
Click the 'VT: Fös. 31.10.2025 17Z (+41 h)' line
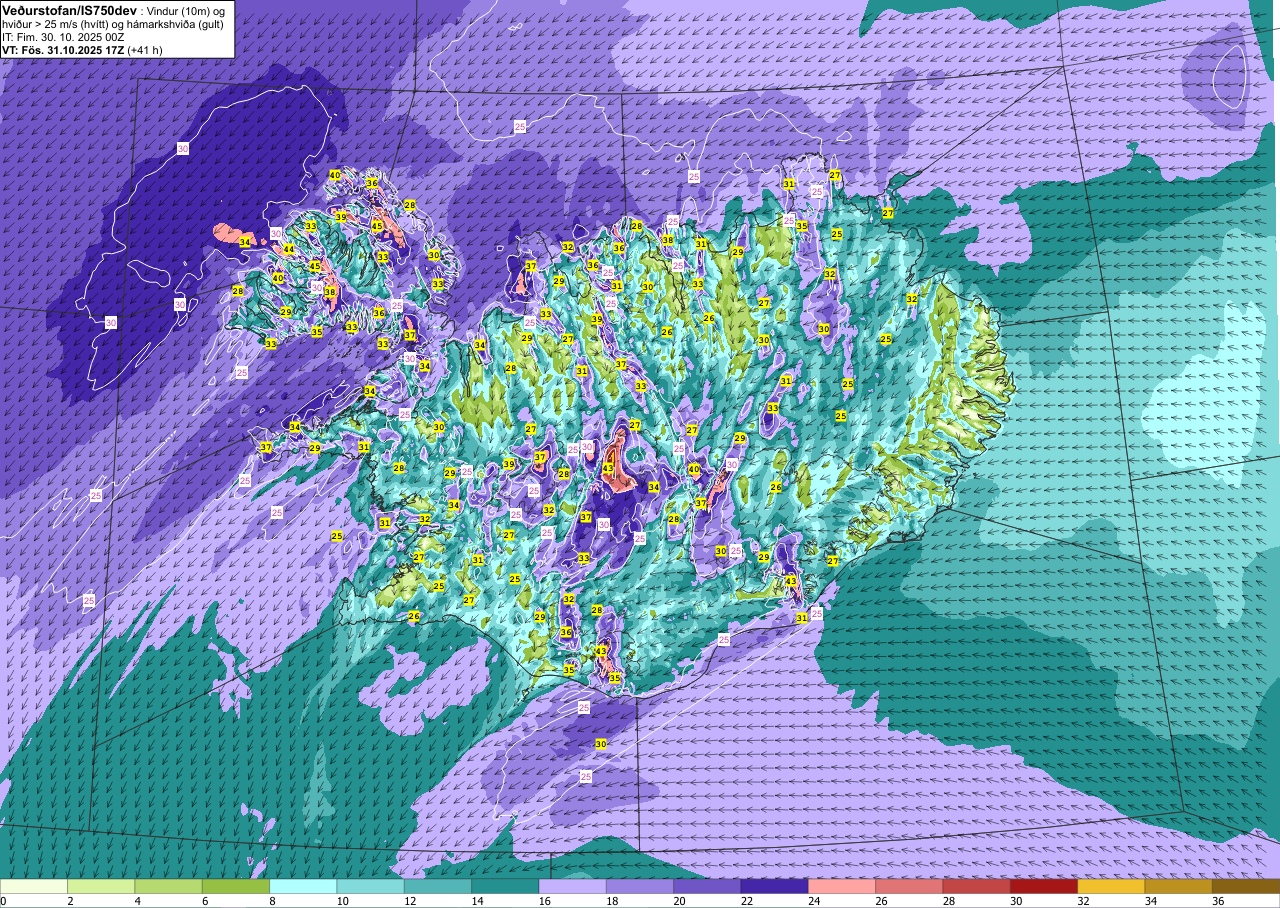point(82,49)
